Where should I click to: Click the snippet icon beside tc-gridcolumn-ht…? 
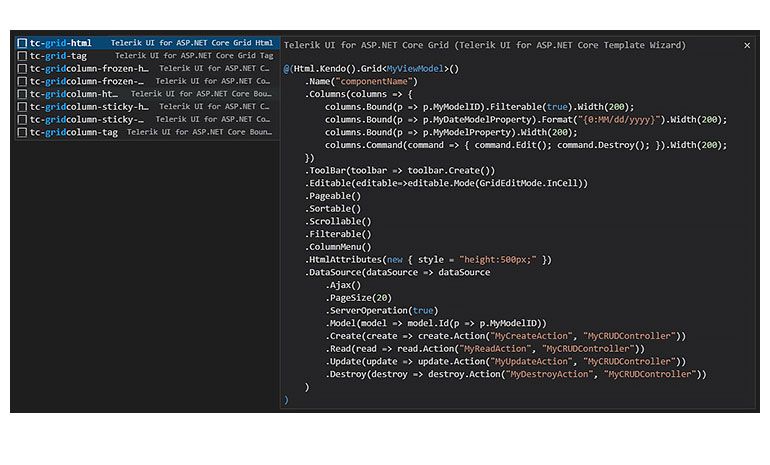tap(22, 94)
